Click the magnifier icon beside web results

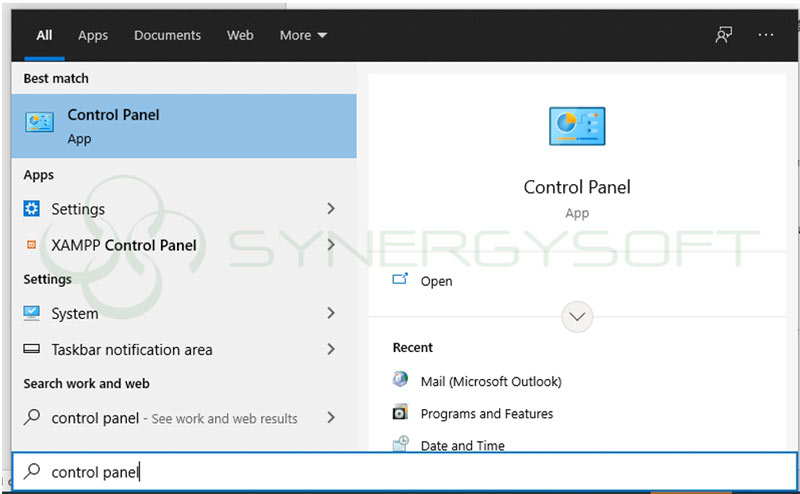(32, 417)
